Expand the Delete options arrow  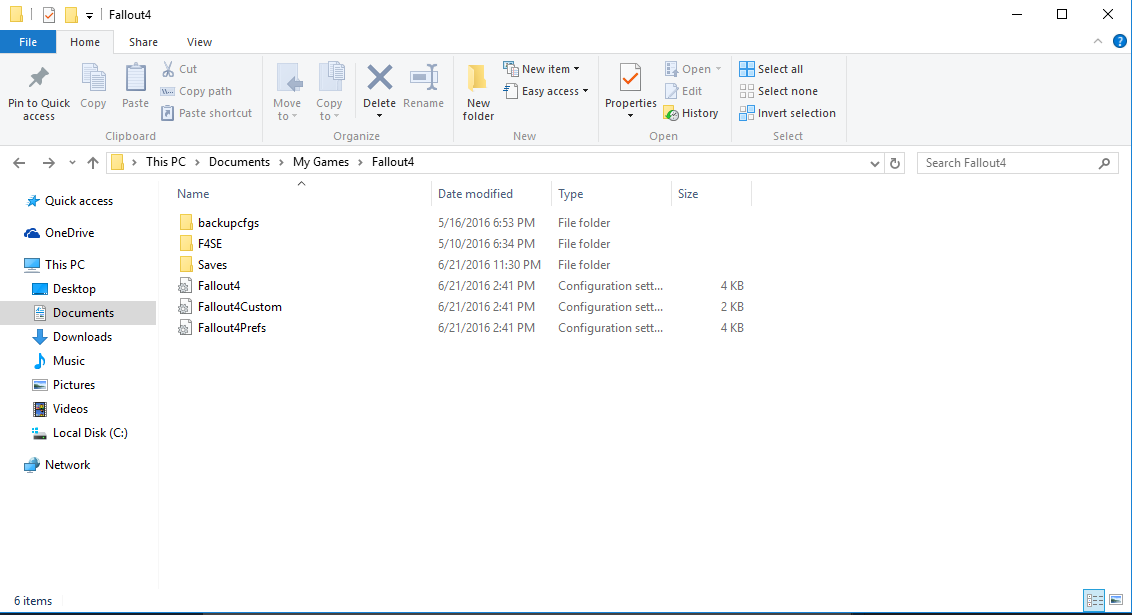[x=379, y=116]
